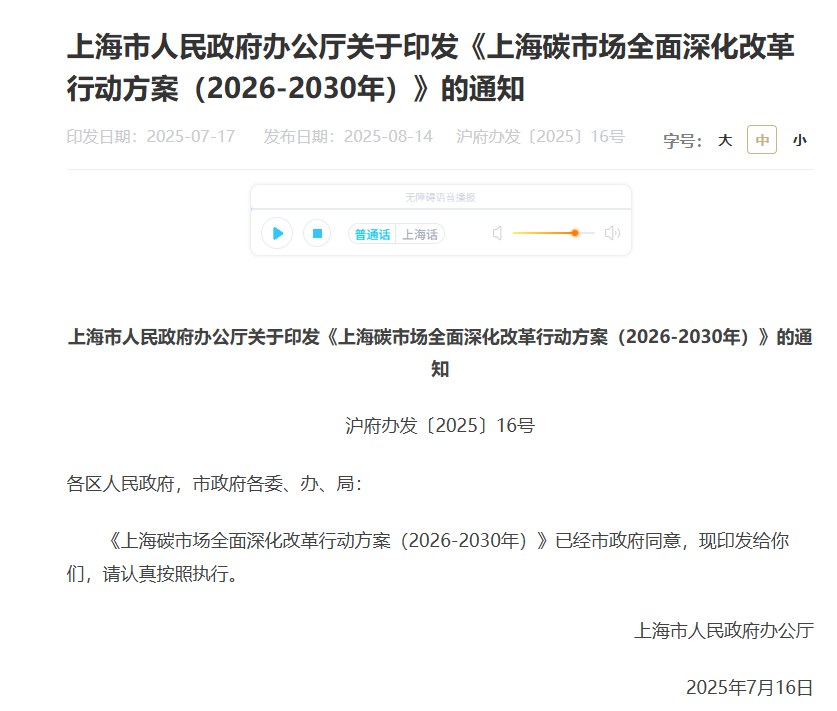Set font size to 中
Image resolution: width=837 pixels, height=711 pixels.
point(762,141)
